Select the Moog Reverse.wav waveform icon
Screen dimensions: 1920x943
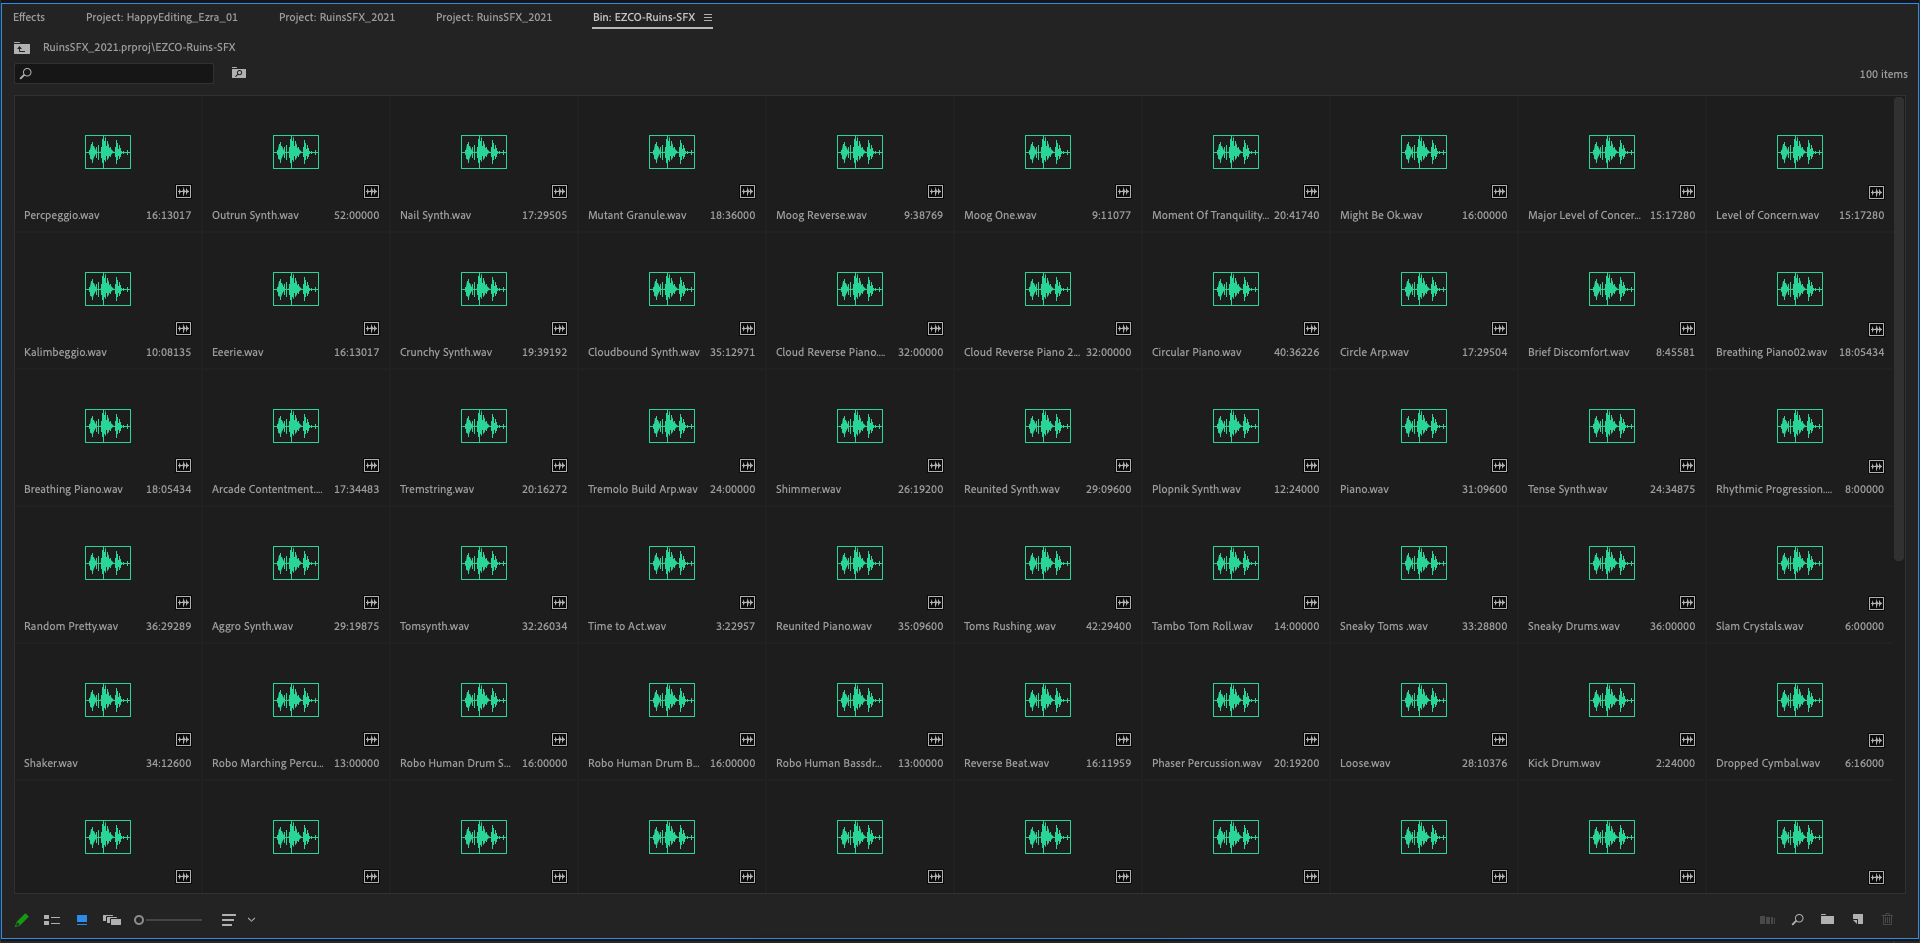(860, 152)
